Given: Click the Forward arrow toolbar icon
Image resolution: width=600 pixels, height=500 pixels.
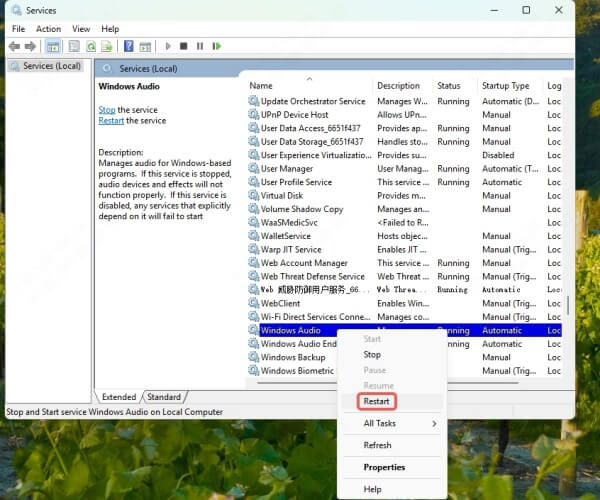Looking at the screenshot, I should [30, 46].
